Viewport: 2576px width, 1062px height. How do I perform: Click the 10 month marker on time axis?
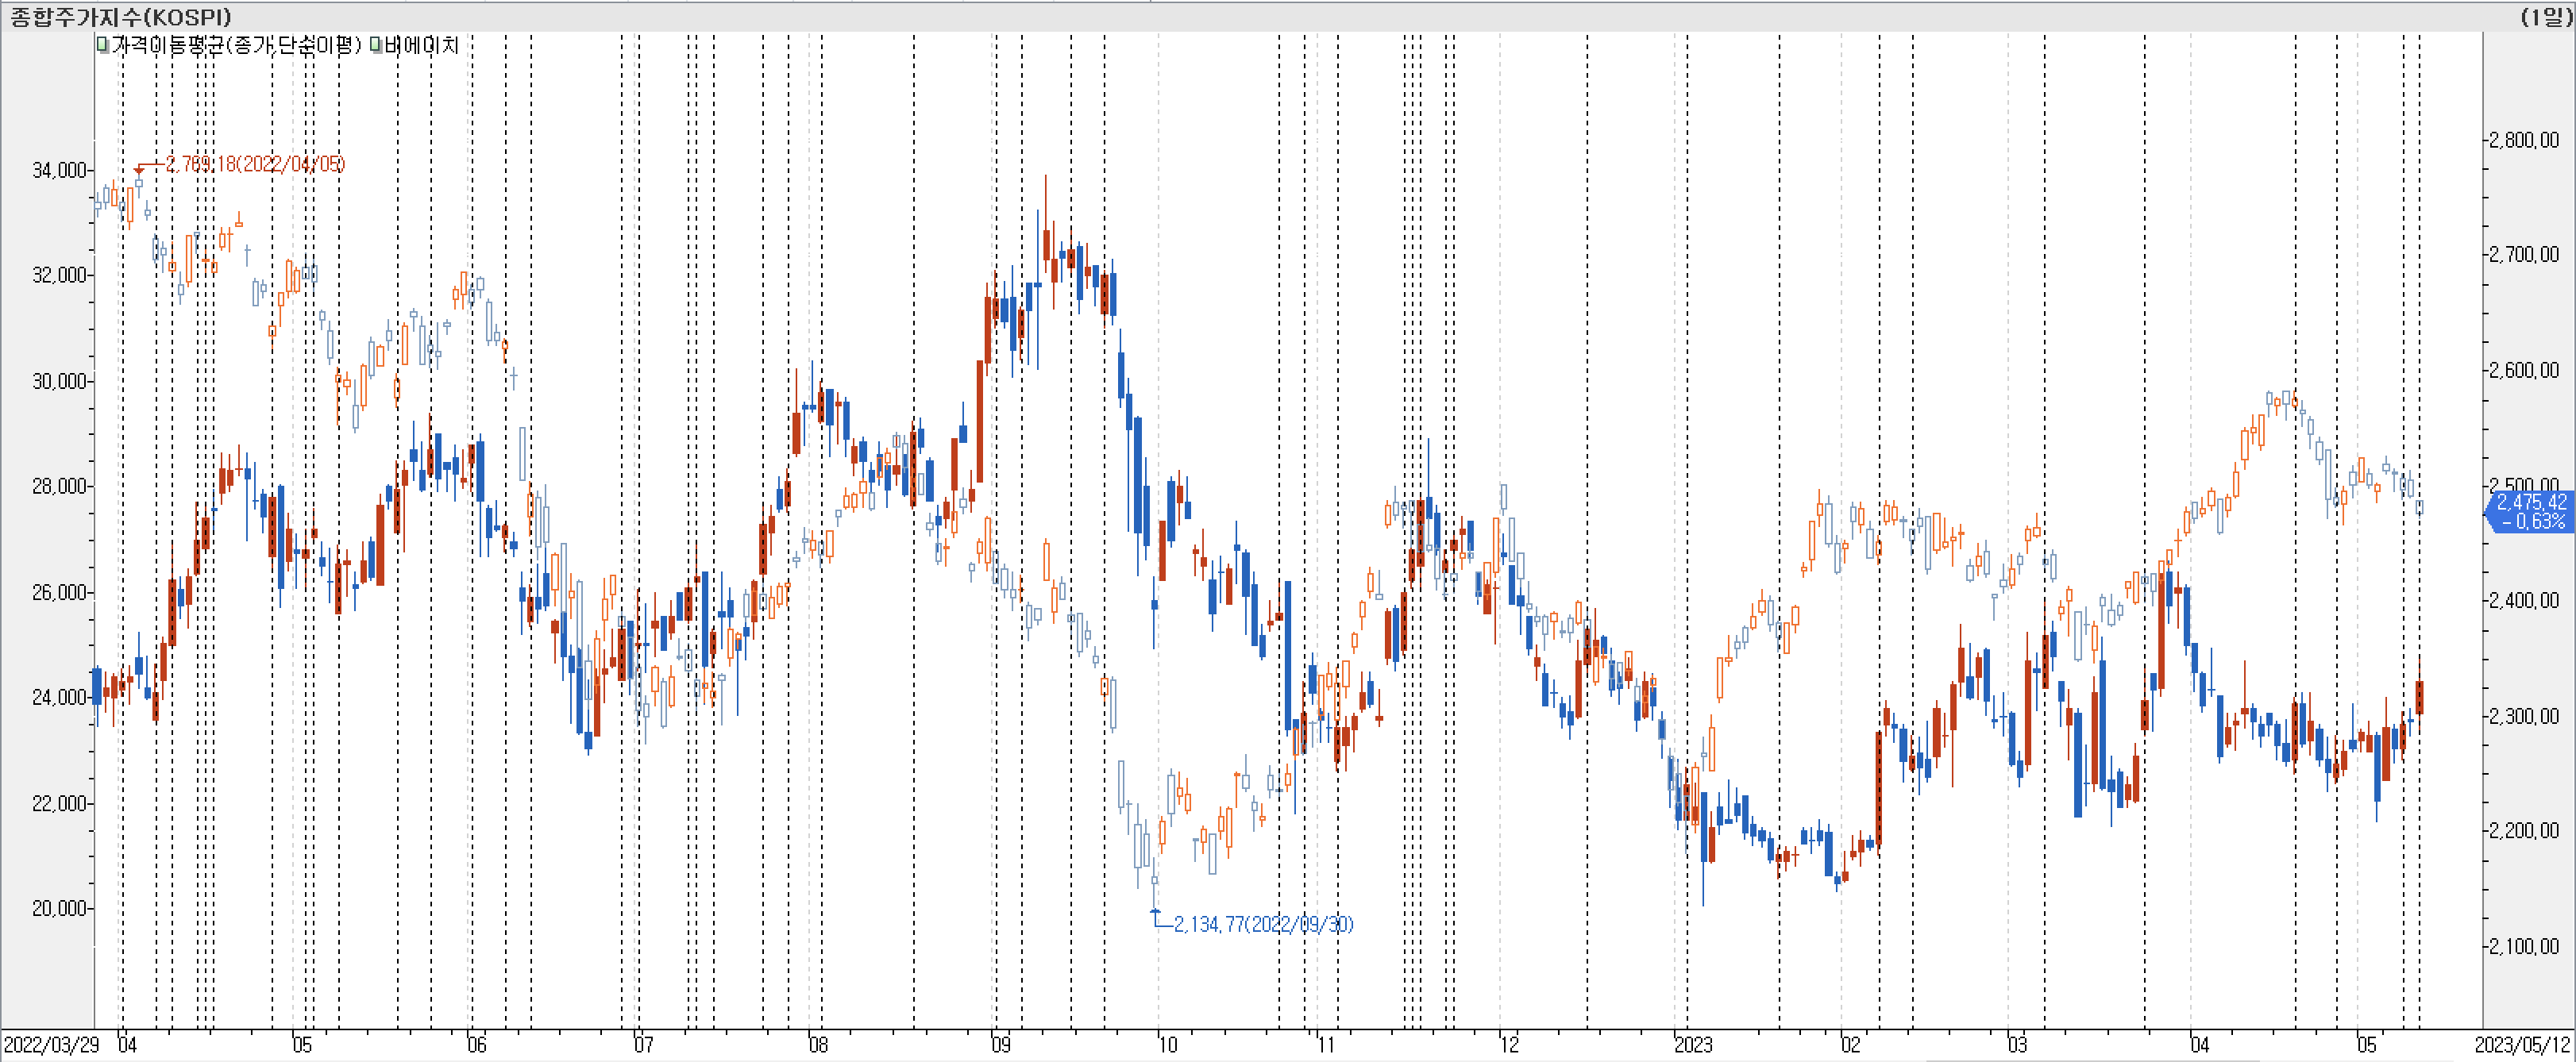[1167, 1045]
